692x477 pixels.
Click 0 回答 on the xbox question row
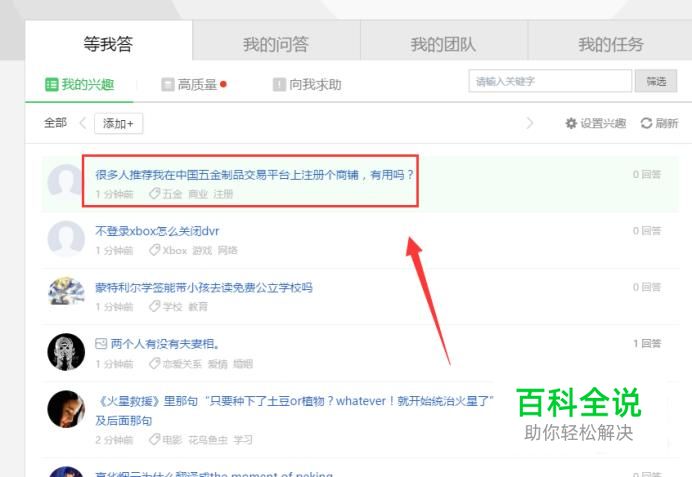647,231
